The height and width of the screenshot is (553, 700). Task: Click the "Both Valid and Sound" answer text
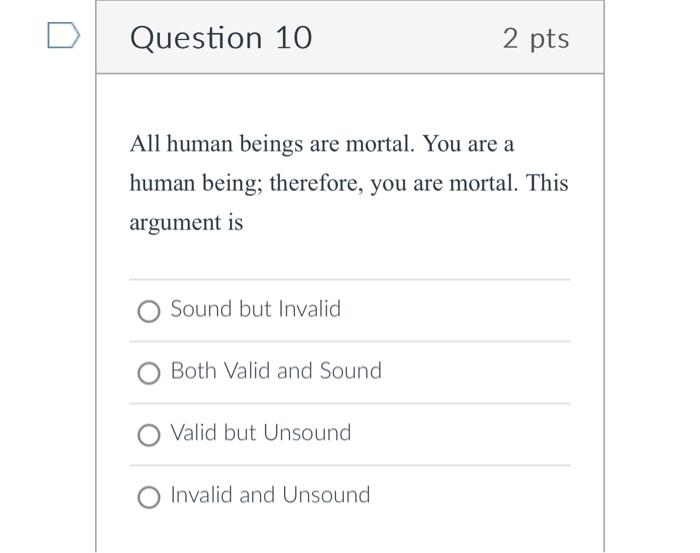tap(276, 371)
